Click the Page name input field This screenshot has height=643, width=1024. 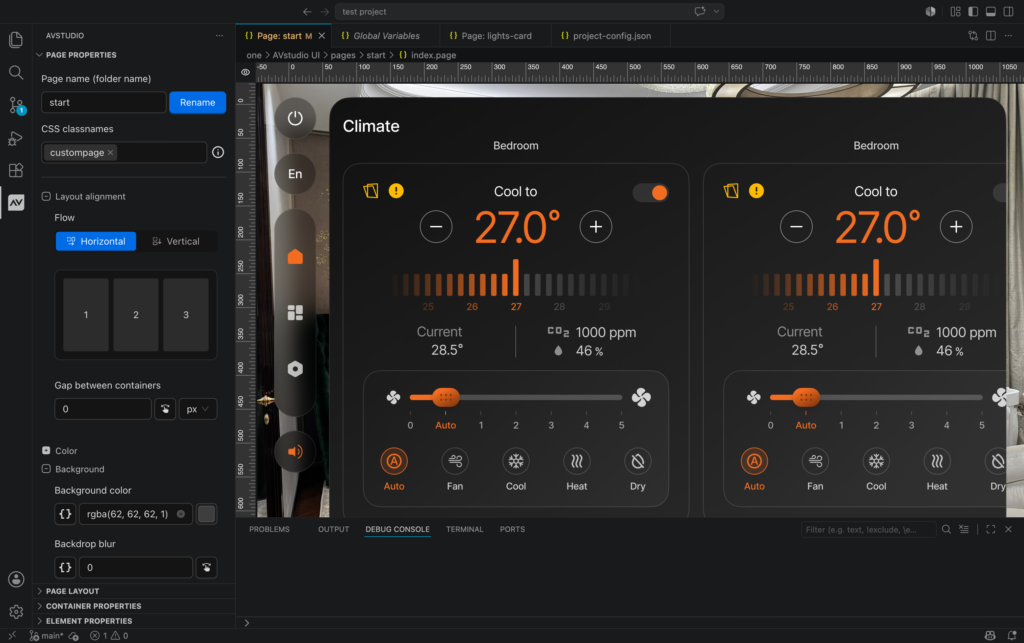103,102
